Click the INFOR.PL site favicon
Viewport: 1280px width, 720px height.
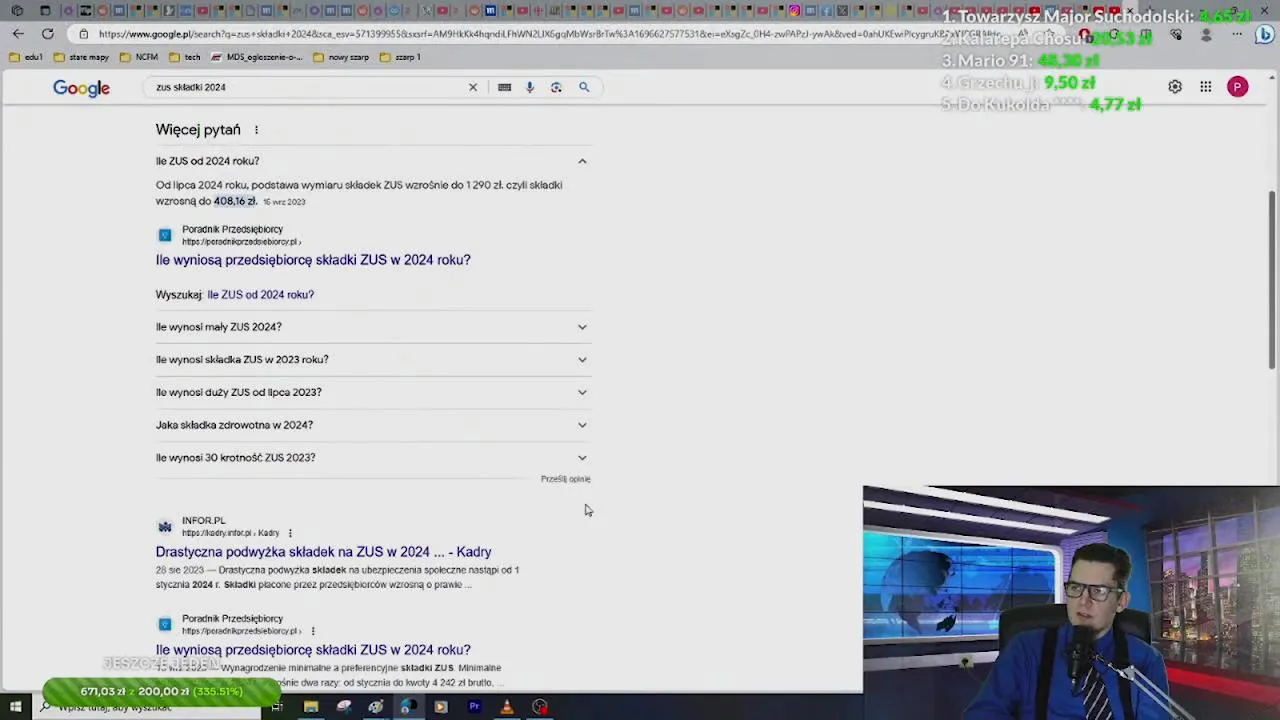[x=164, y=526]
